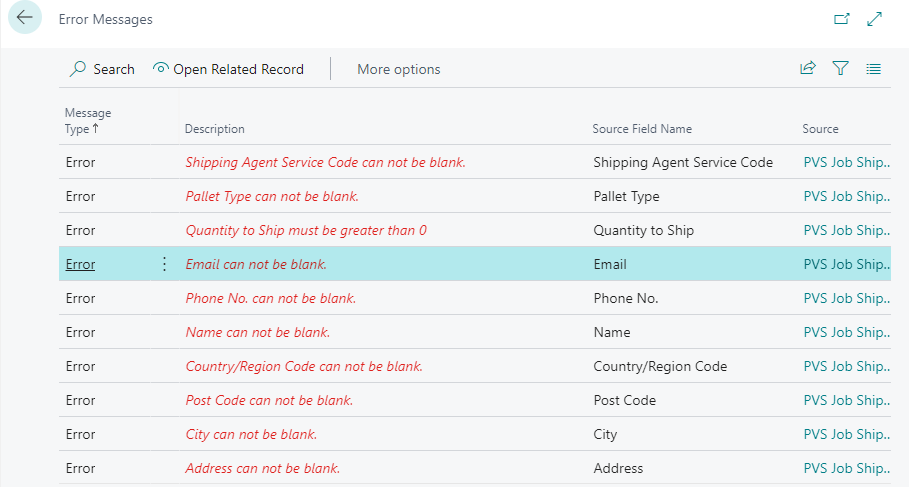This screenshot has width=909, height=487.
Task: Click the 'City' source field cell
Action: pos(605,434)
